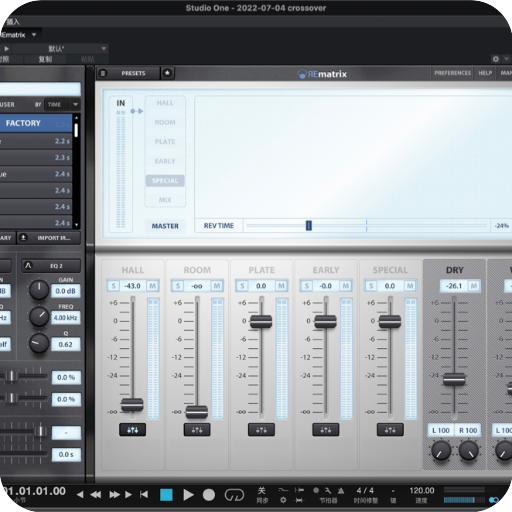512x512 pixels.
Task: Turn the EQ 2 FREQ knob
Action: pyautogui.click(x=39, y=317)
